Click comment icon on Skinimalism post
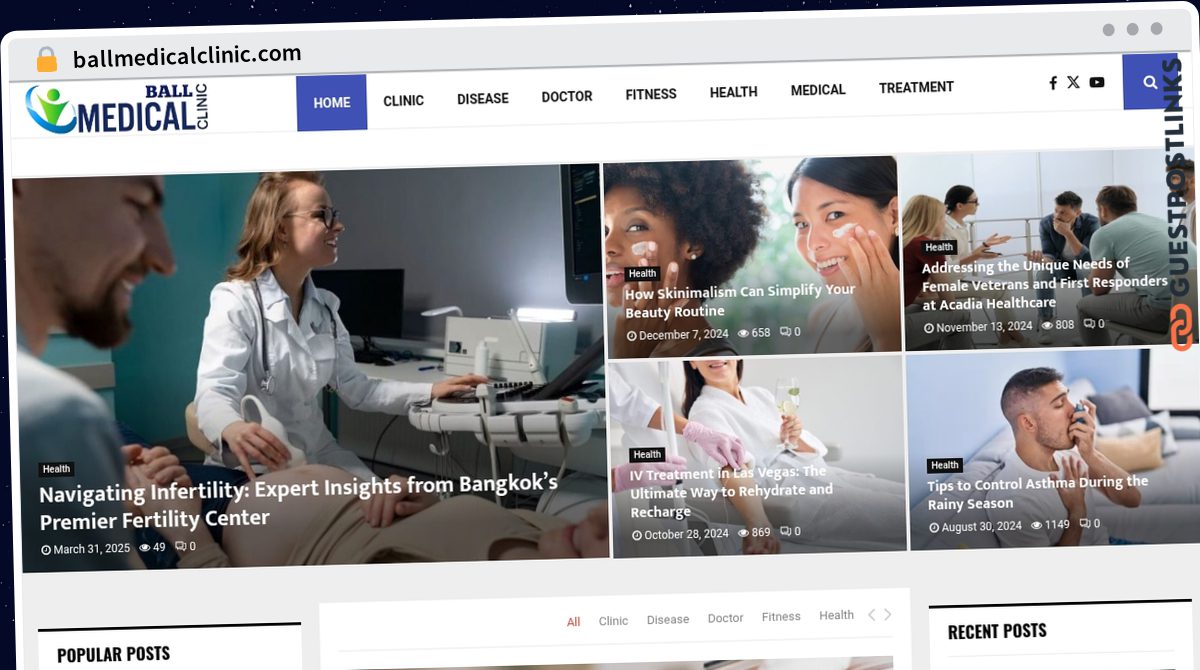 click(x=785, y=332)
